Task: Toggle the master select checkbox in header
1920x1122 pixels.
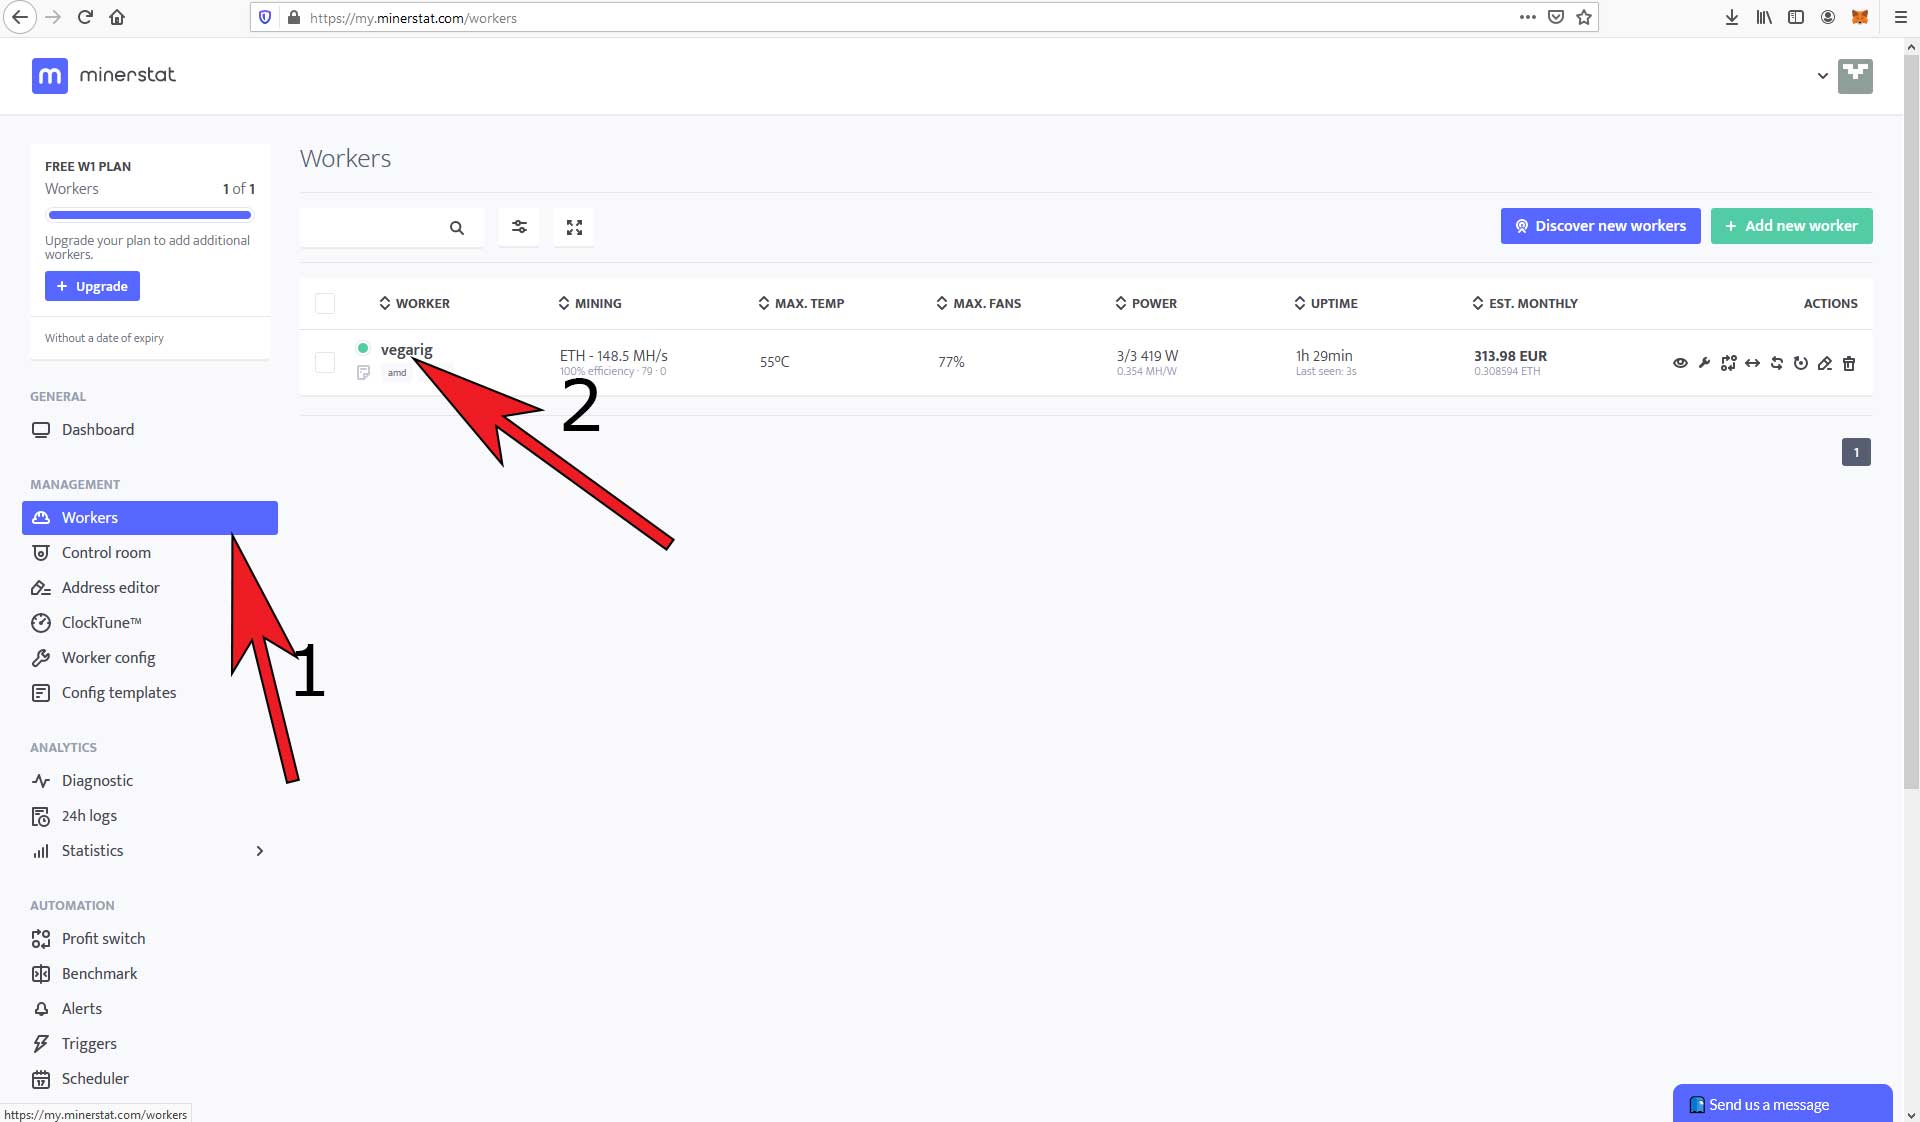Action: (324, 302)
